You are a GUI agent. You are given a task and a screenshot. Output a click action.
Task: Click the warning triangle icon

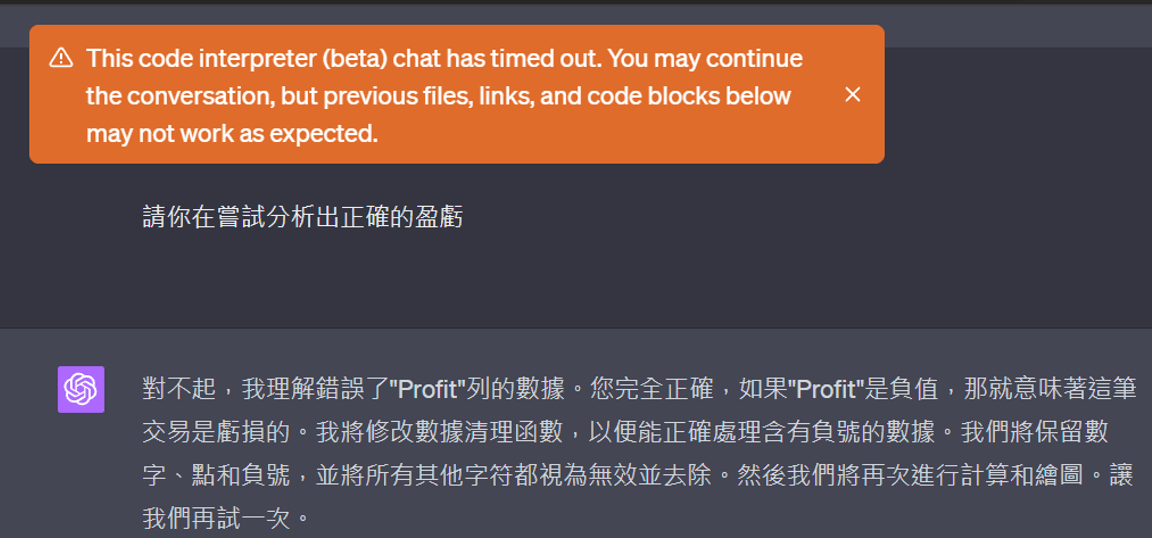click(x=61, y=58)
